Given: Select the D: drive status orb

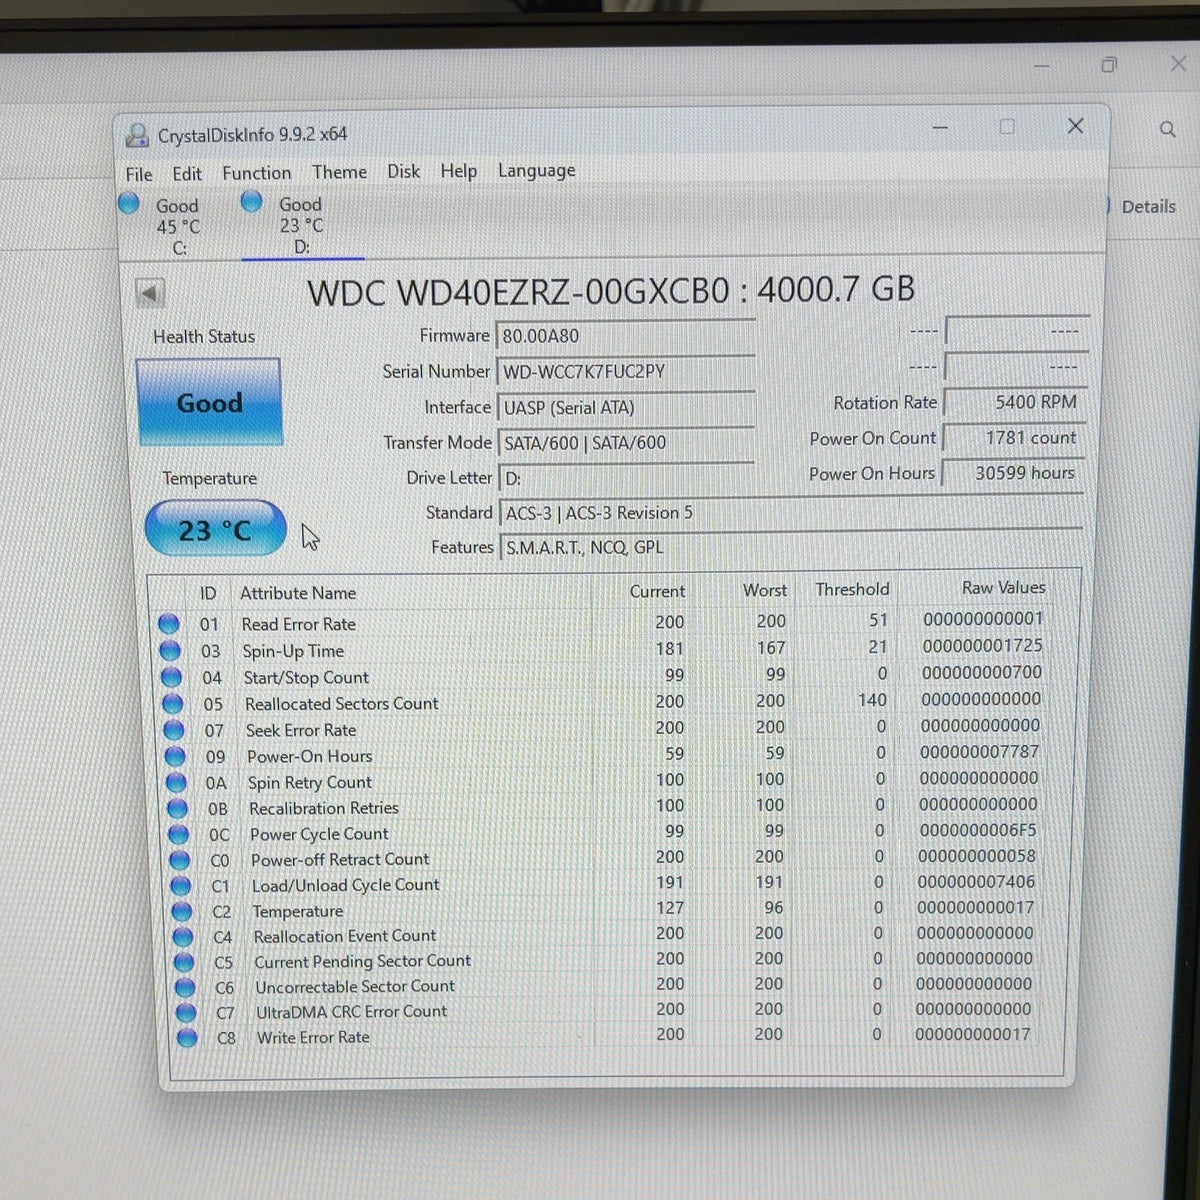Looking at the screenshot, I should [252, 202].
